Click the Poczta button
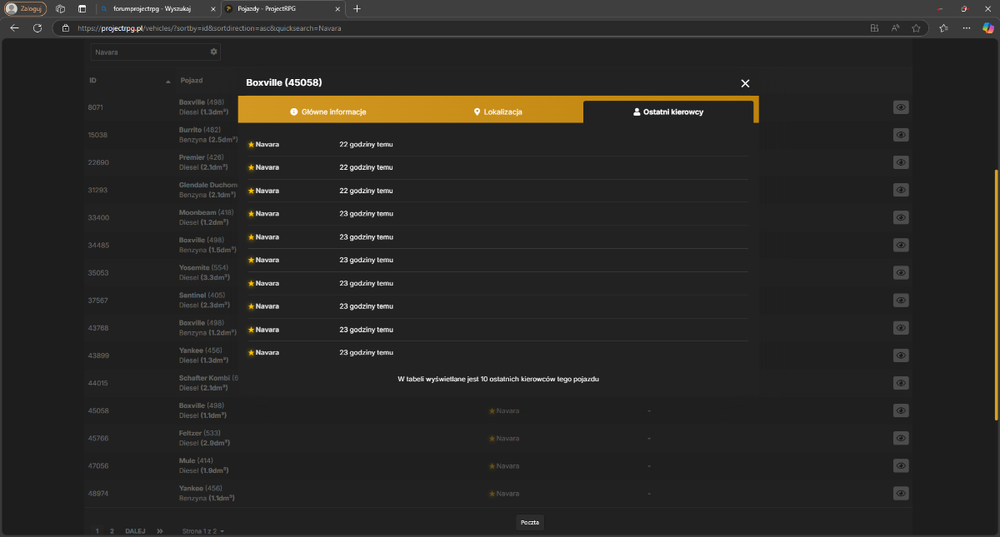The height and width of the screenshot is (537, 1000). 529,522
